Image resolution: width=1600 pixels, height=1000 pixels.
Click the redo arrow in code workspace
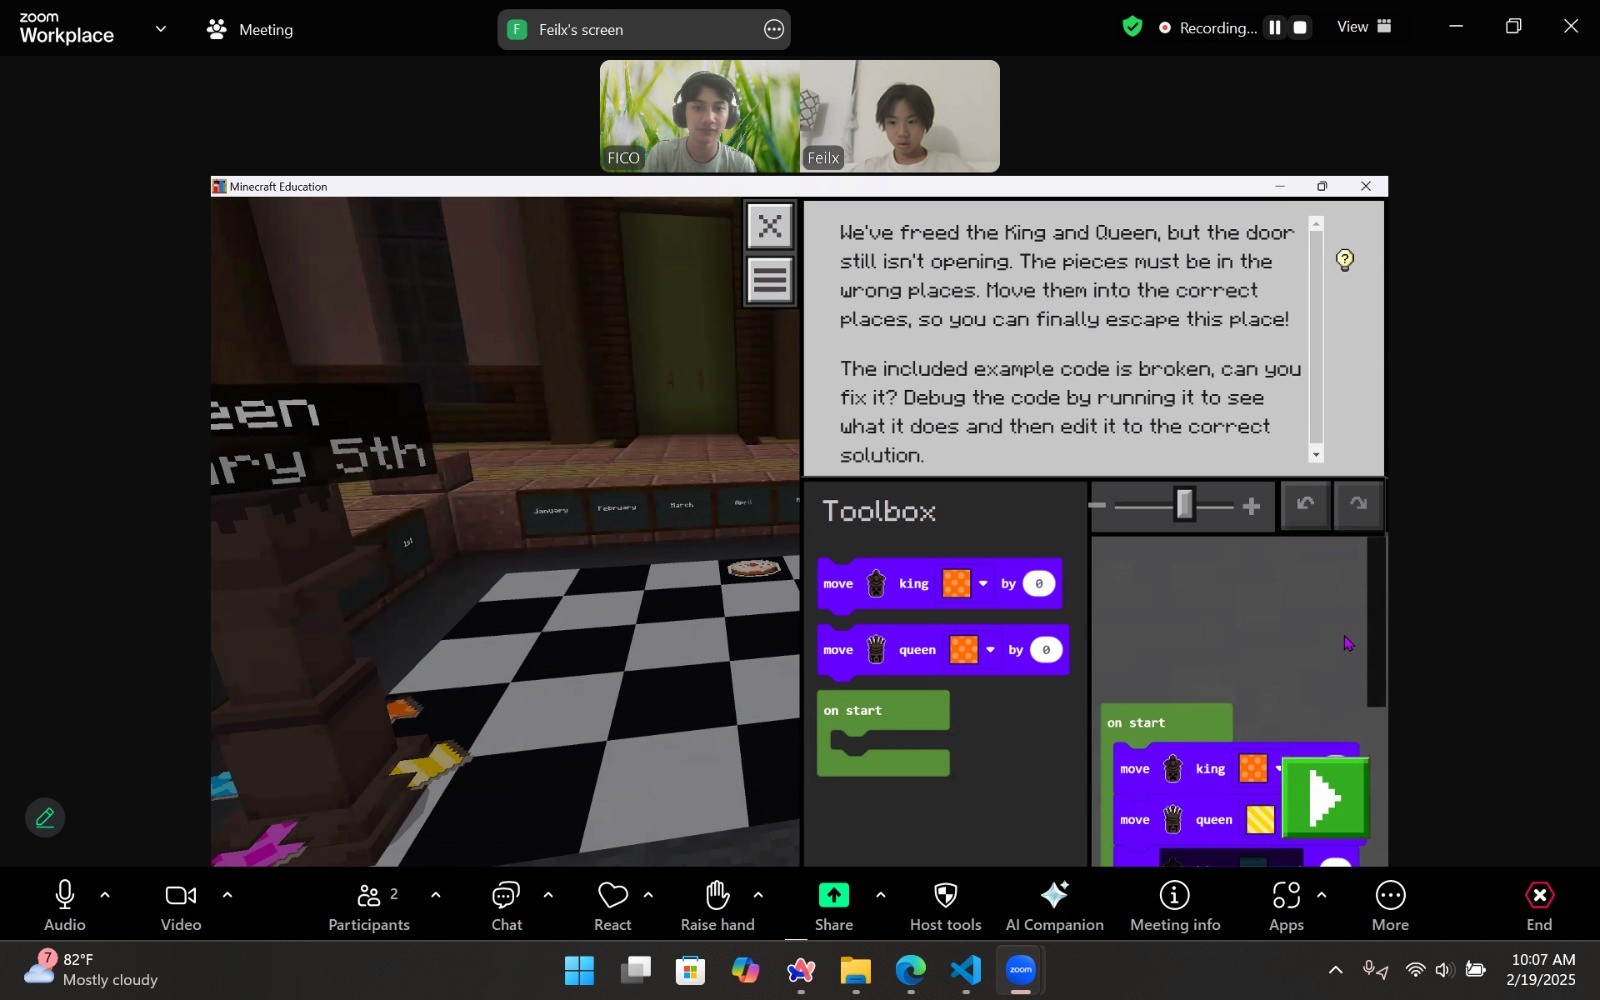tap(1358, 505)
